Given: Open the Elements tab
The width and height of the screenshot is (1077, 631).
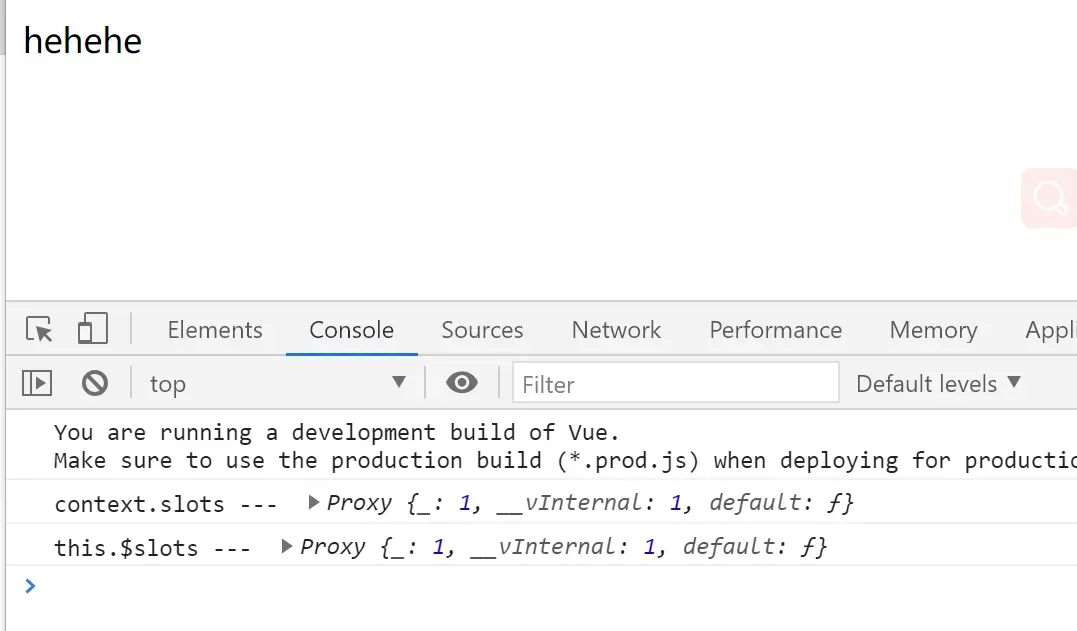Looking at the screenshot, I should pyautogui.click(x=215, y=330).
